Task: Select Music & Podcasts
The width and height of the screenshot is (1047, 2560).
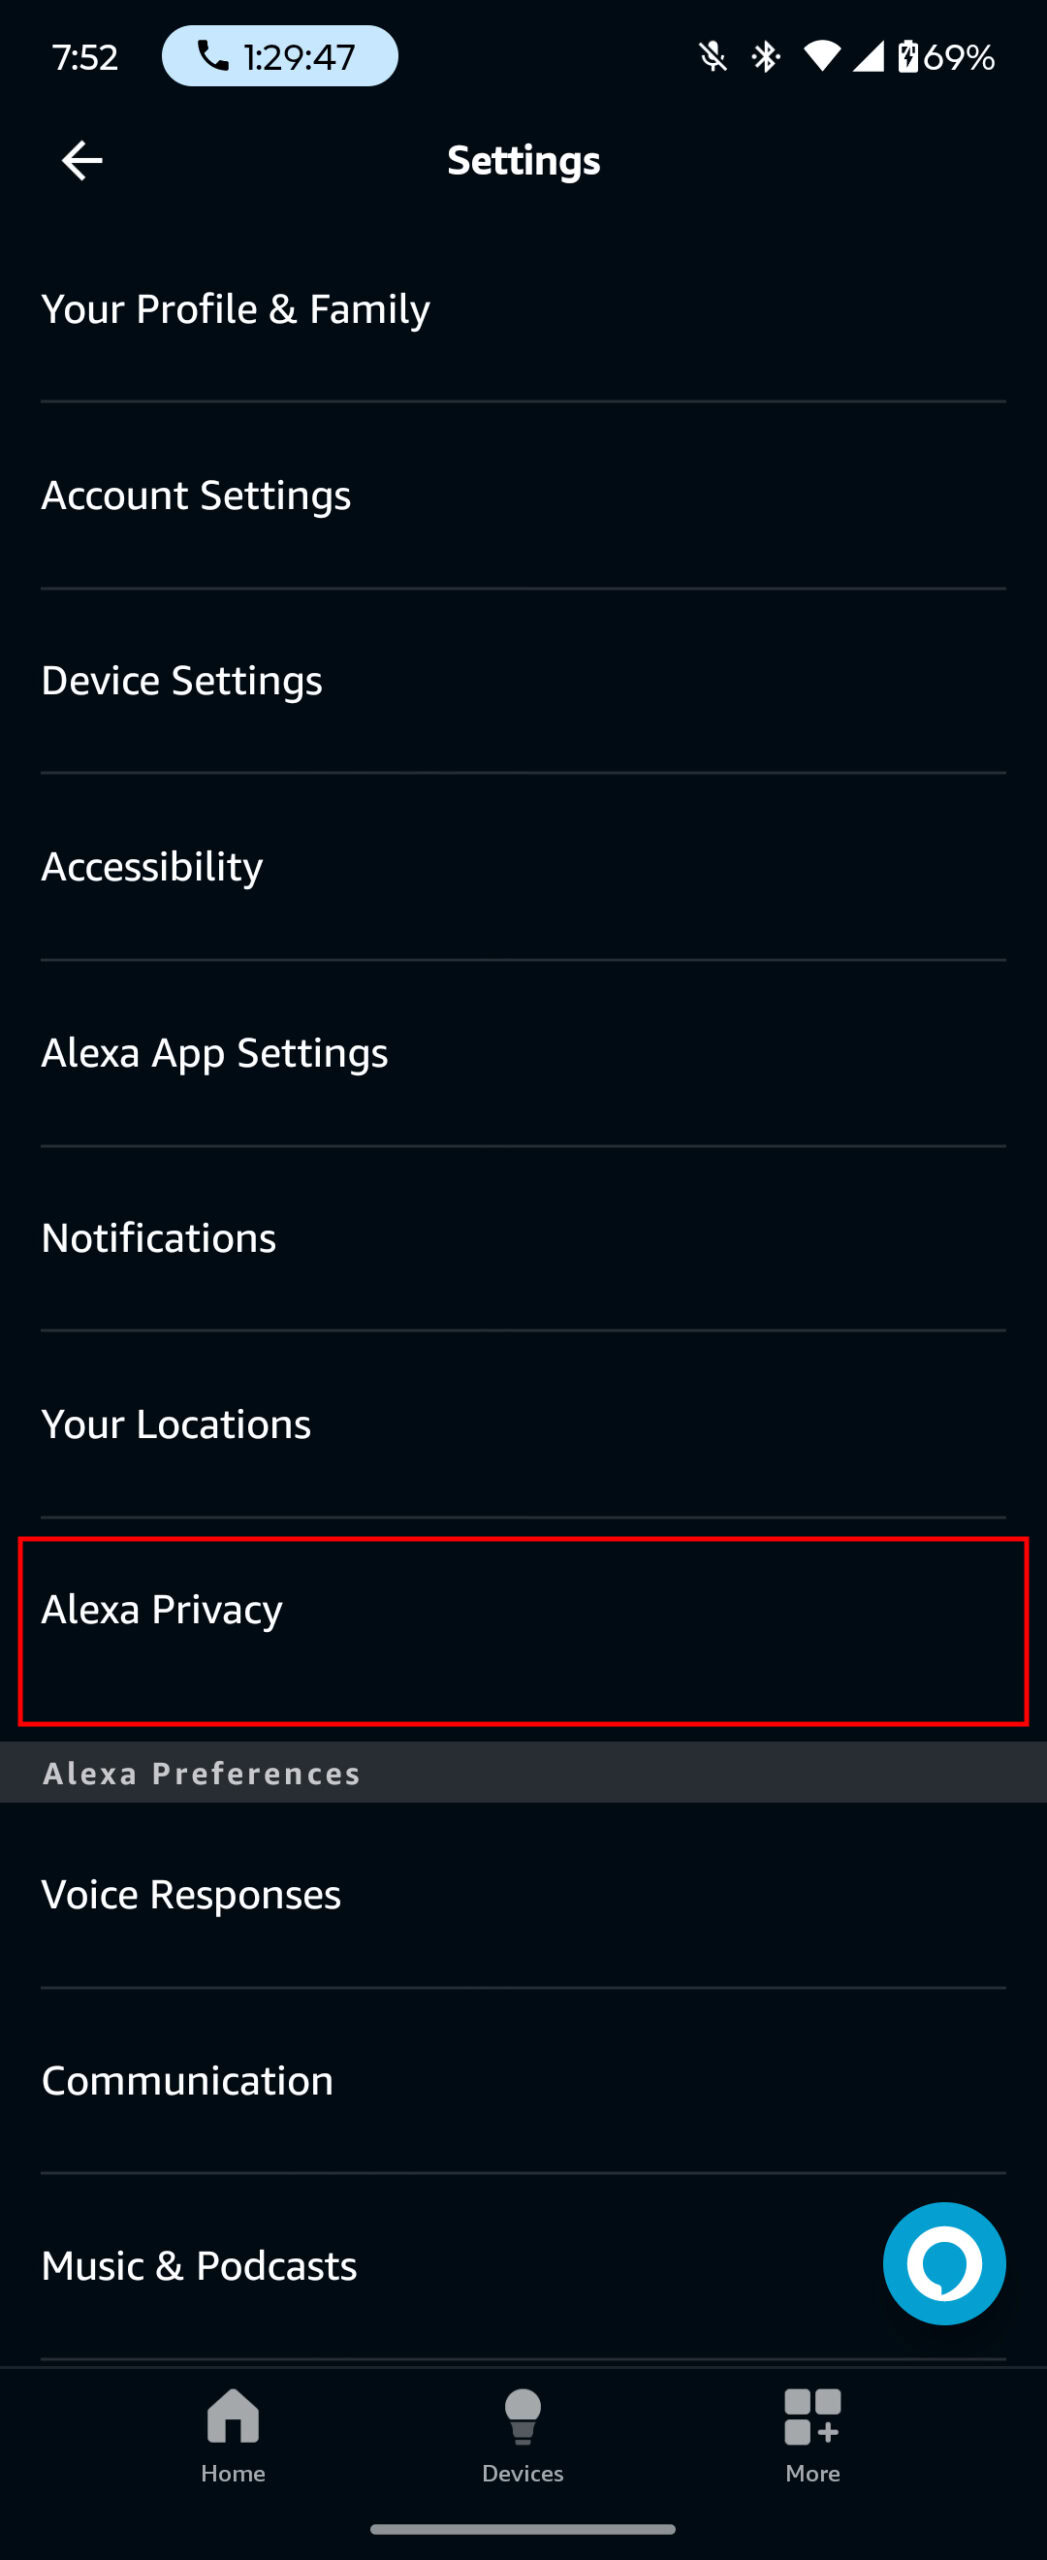Action: (199, 2266)
